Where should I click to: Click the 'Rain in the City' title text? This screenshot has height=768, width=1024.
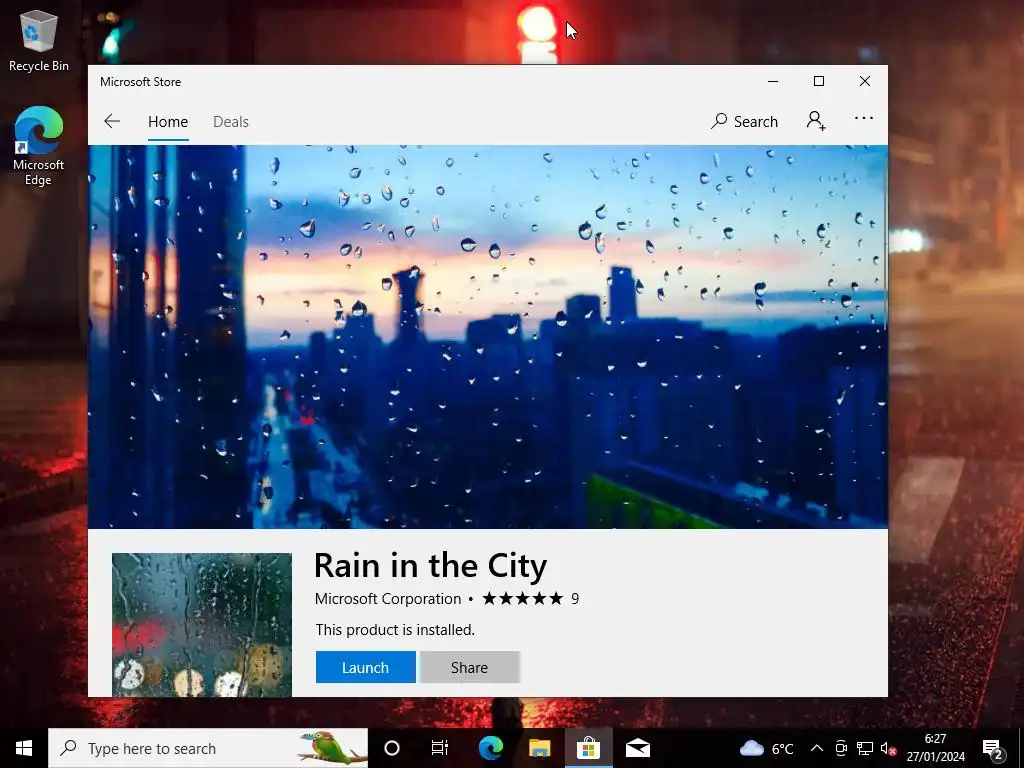pyautogui.click(x=430, y=566)
